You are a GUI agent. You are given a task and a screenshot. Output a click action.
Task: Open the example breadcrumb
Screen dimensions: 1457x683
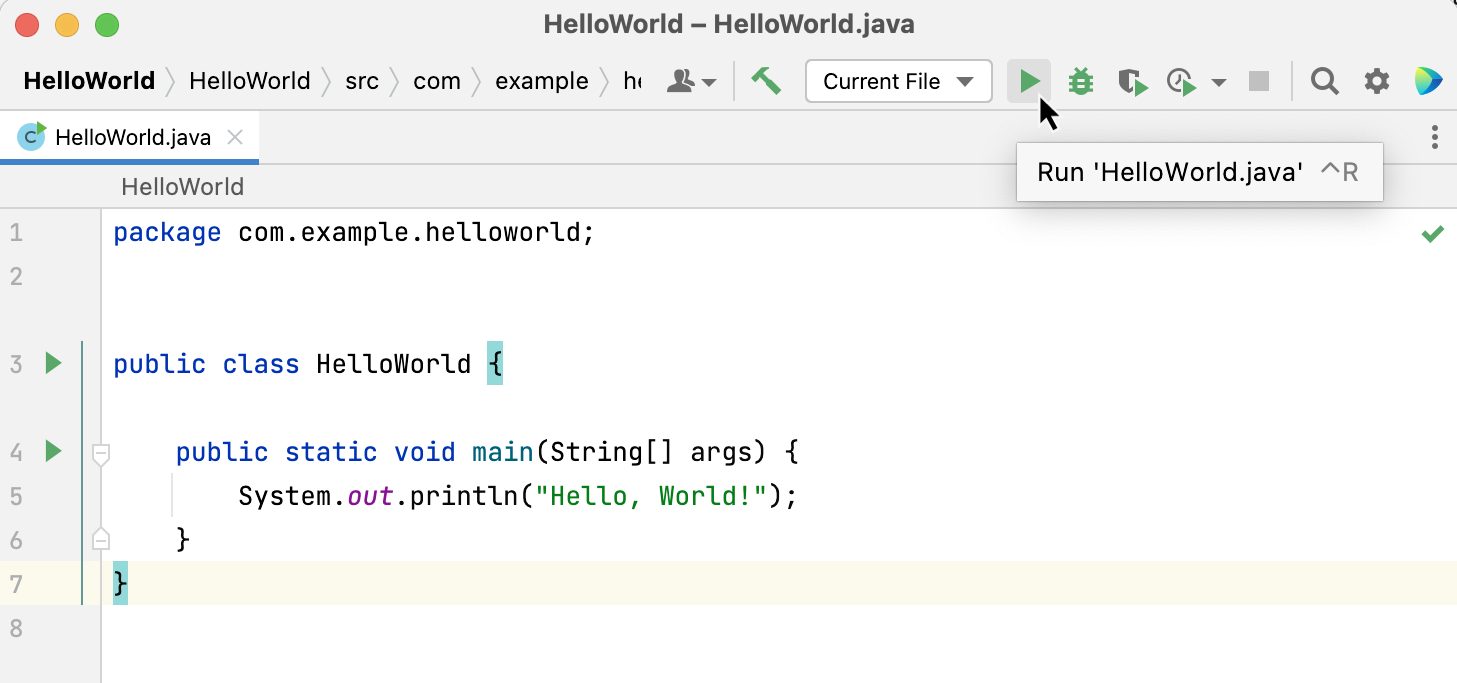point(542,81)
